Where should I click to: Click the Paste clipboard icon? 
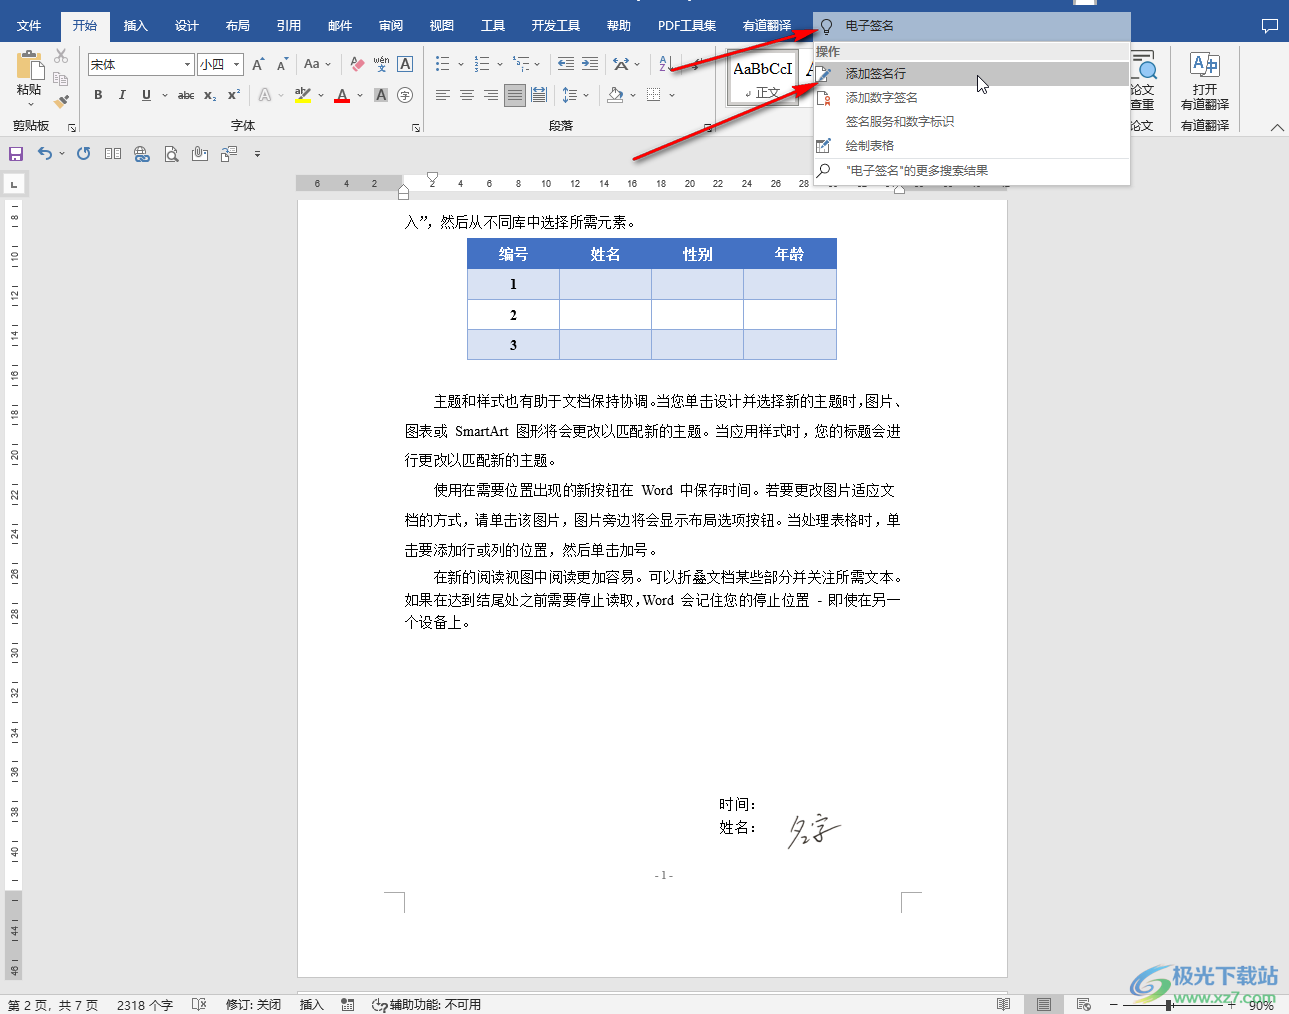click(x=29, y=67)
